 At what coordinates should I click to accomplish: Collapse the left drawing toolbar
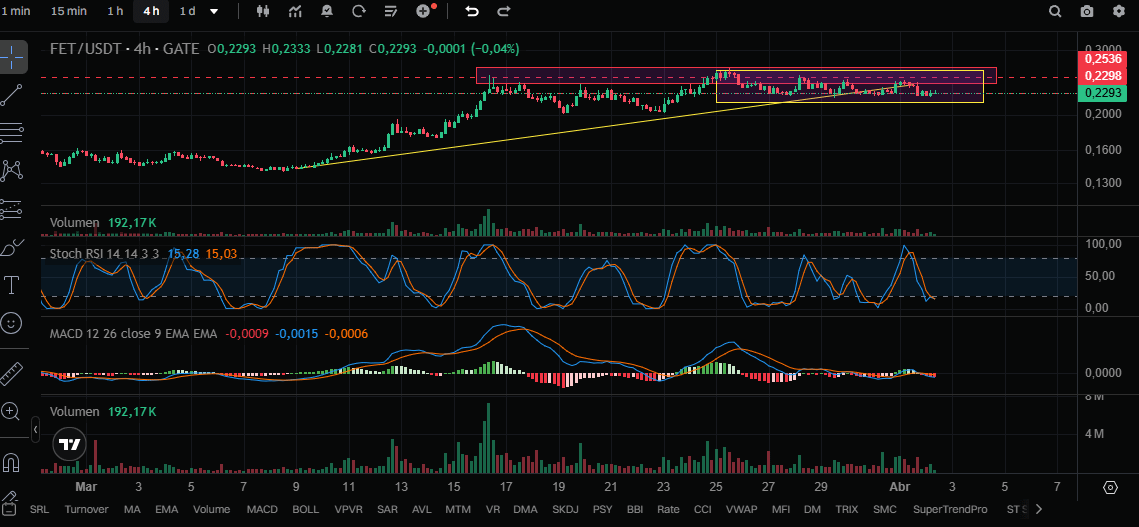click(x=36, y=430)
